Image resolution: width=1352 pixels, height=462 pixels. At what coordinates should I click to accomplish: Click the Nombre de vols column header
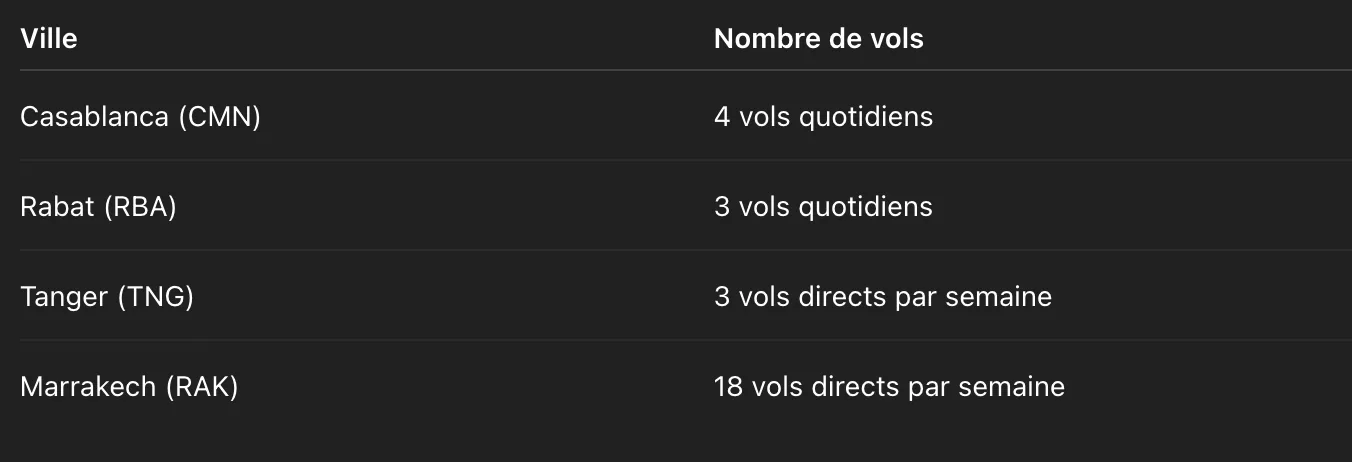[819, 39]
